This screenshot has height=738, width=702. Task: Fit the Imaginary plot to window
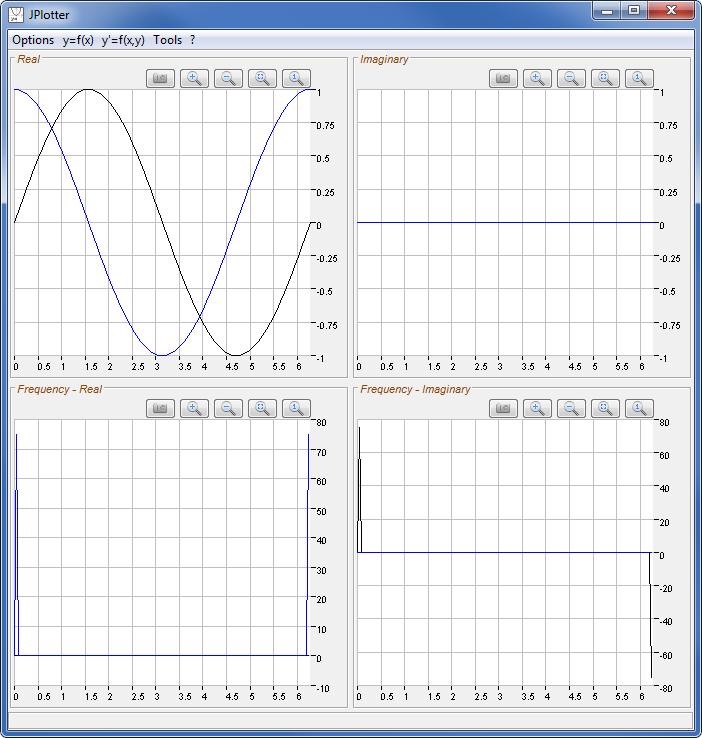tap(606, 78)
